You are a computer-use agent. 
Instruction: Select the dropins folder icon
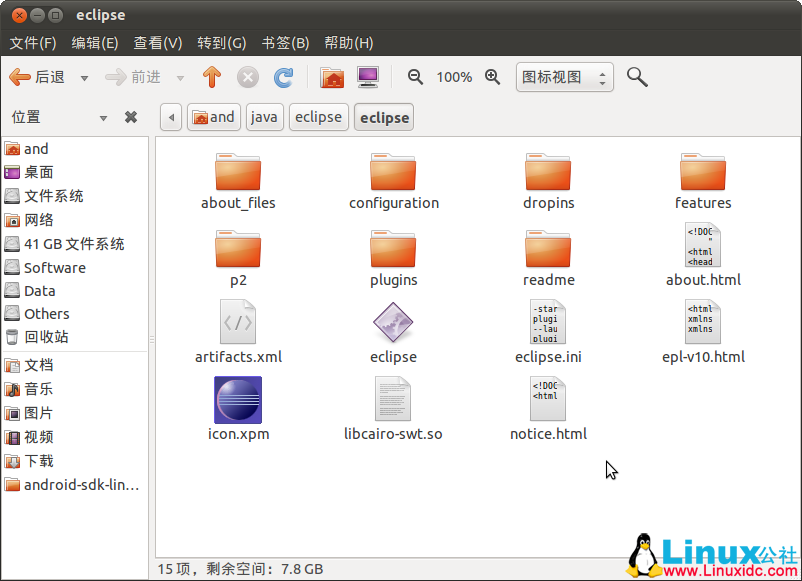click(548, 172)
